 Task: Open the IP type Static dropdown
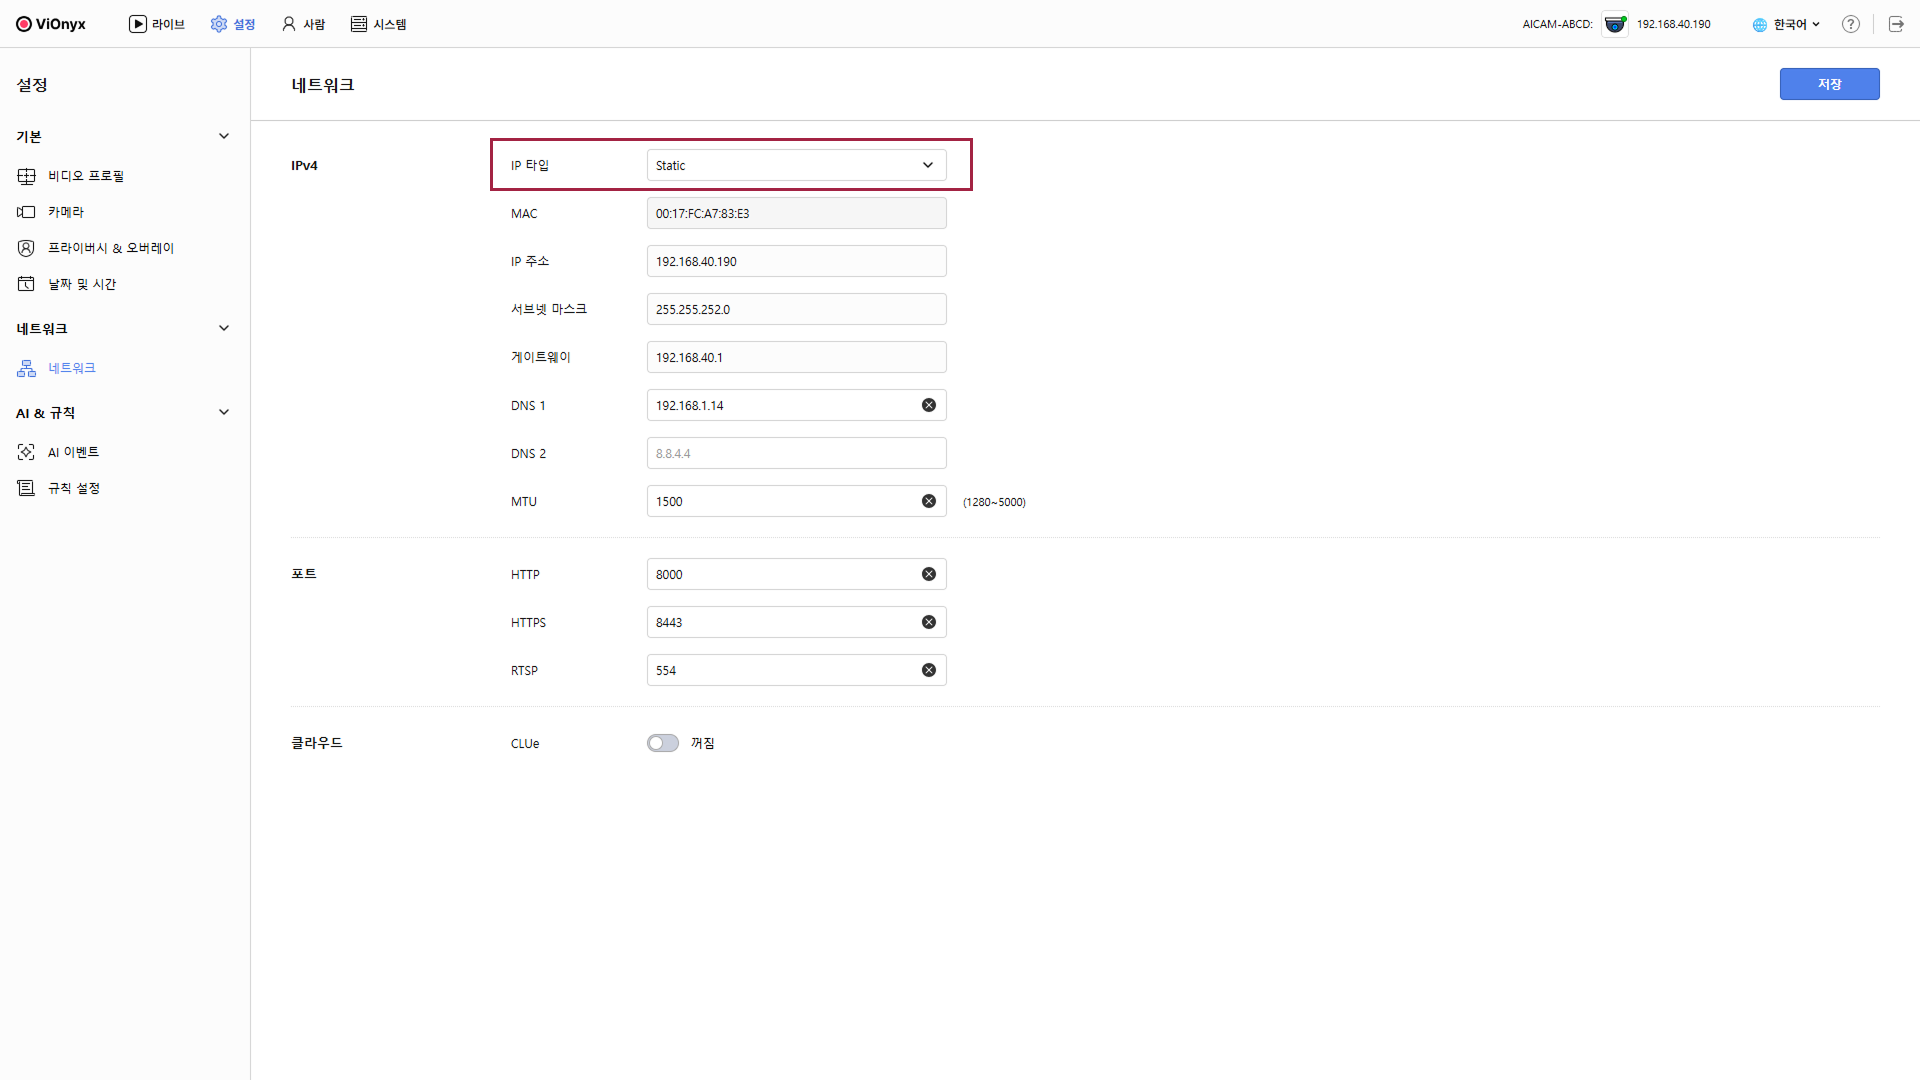click(x=796, y=165)
